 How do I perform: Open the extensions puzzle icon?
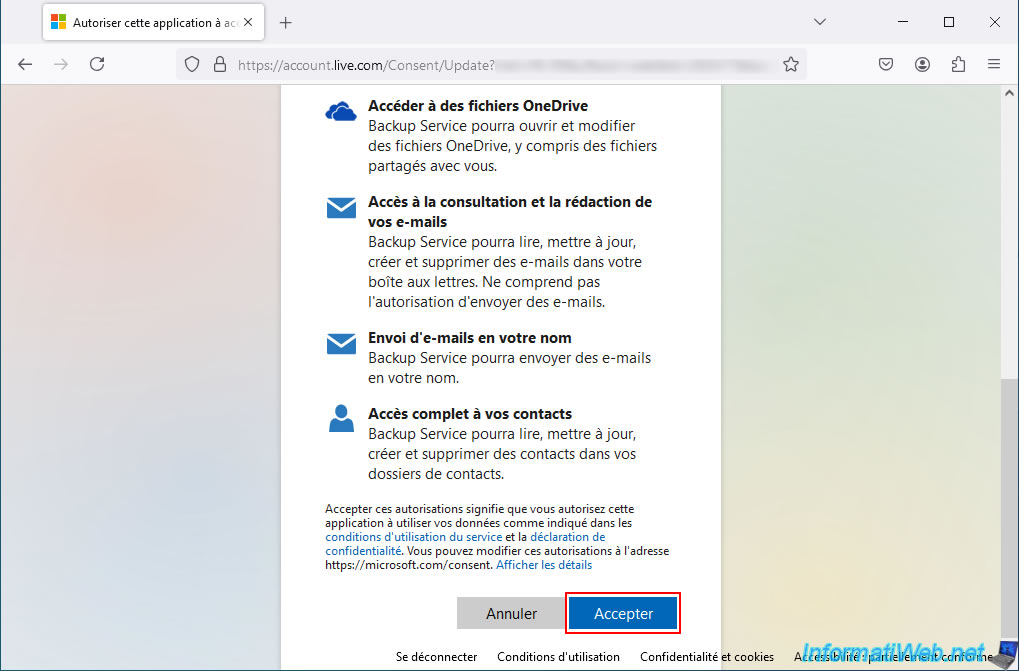coord(958,64)
